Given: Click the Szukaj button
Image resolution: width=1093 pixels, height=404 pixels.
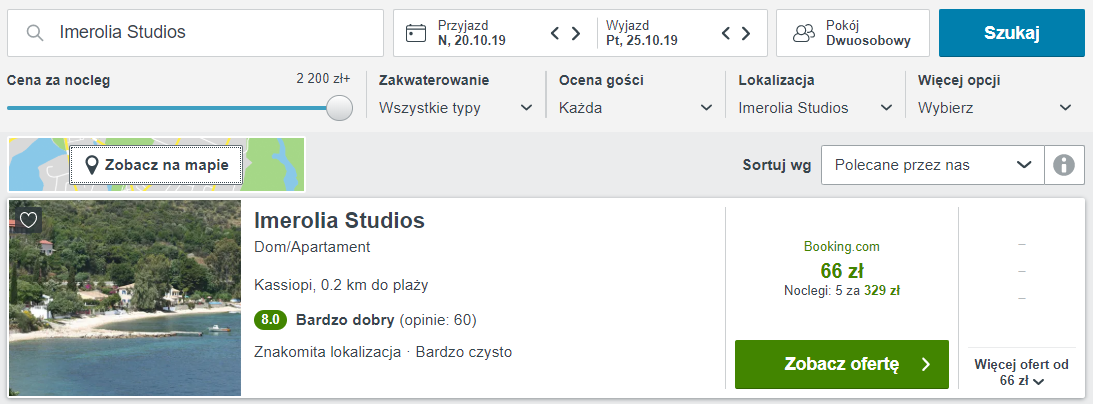Looking at the screenshot, I should point(1011,33).
